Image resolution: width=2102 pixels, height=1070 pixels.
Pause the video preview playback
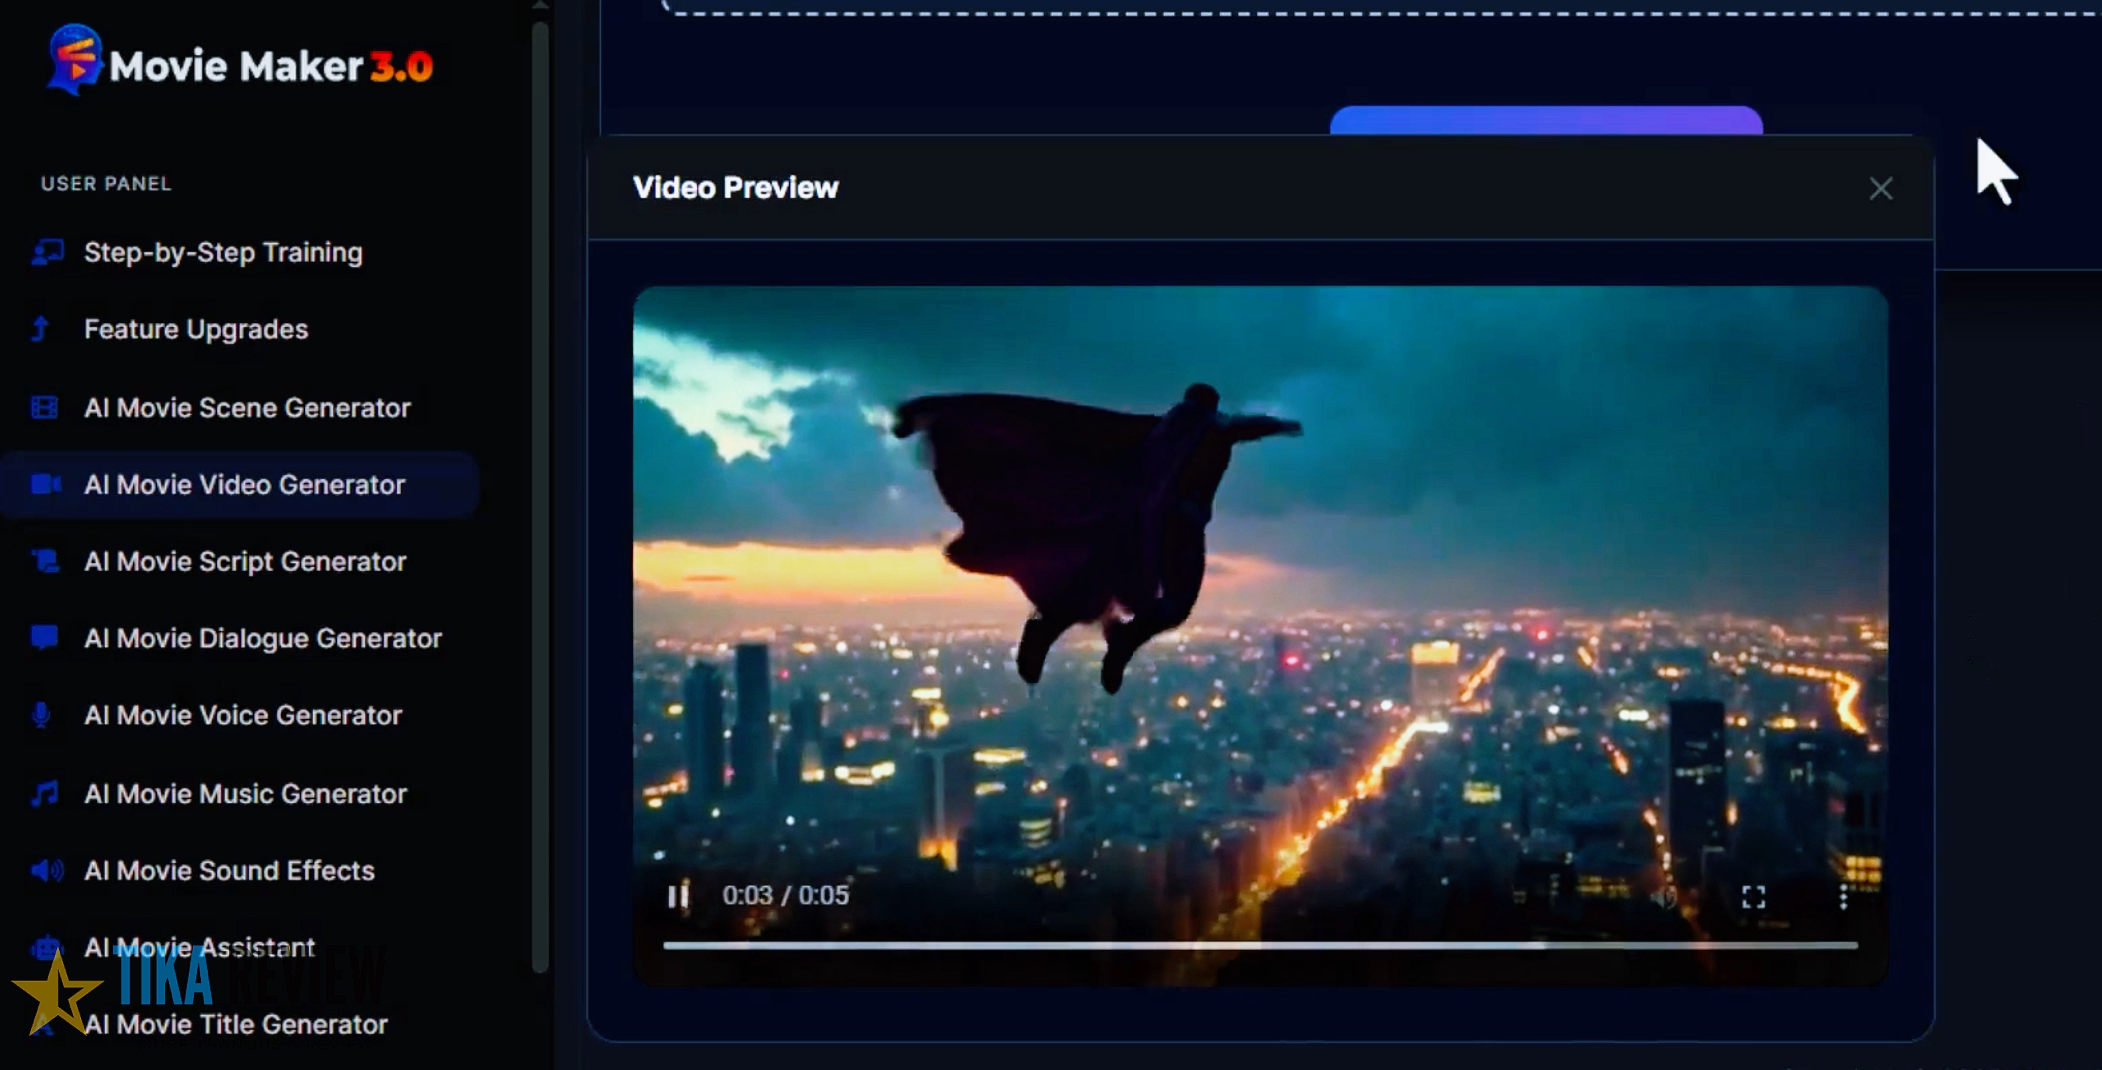(x=678, y=896)
